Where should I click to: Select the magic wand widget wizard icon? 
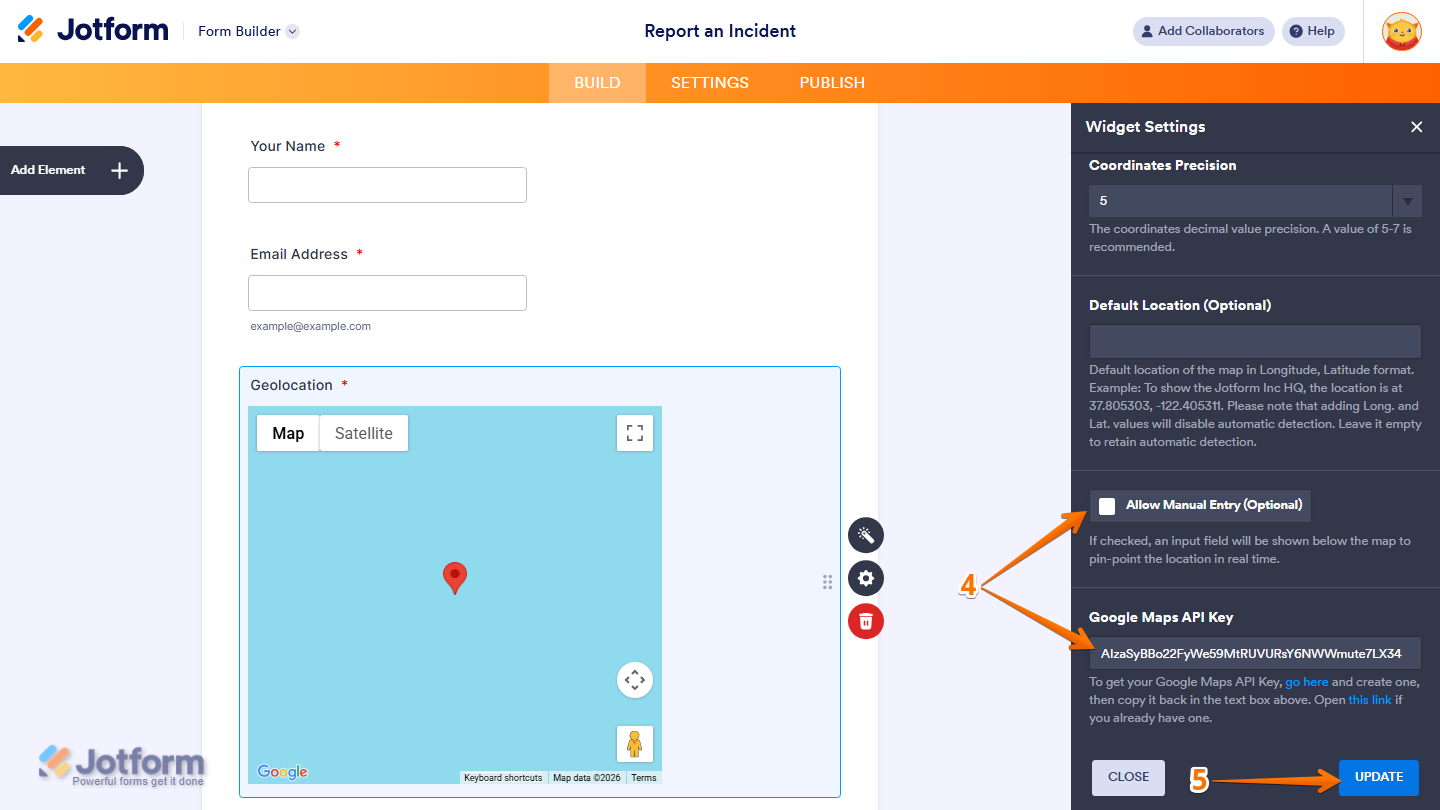[865, 535]
